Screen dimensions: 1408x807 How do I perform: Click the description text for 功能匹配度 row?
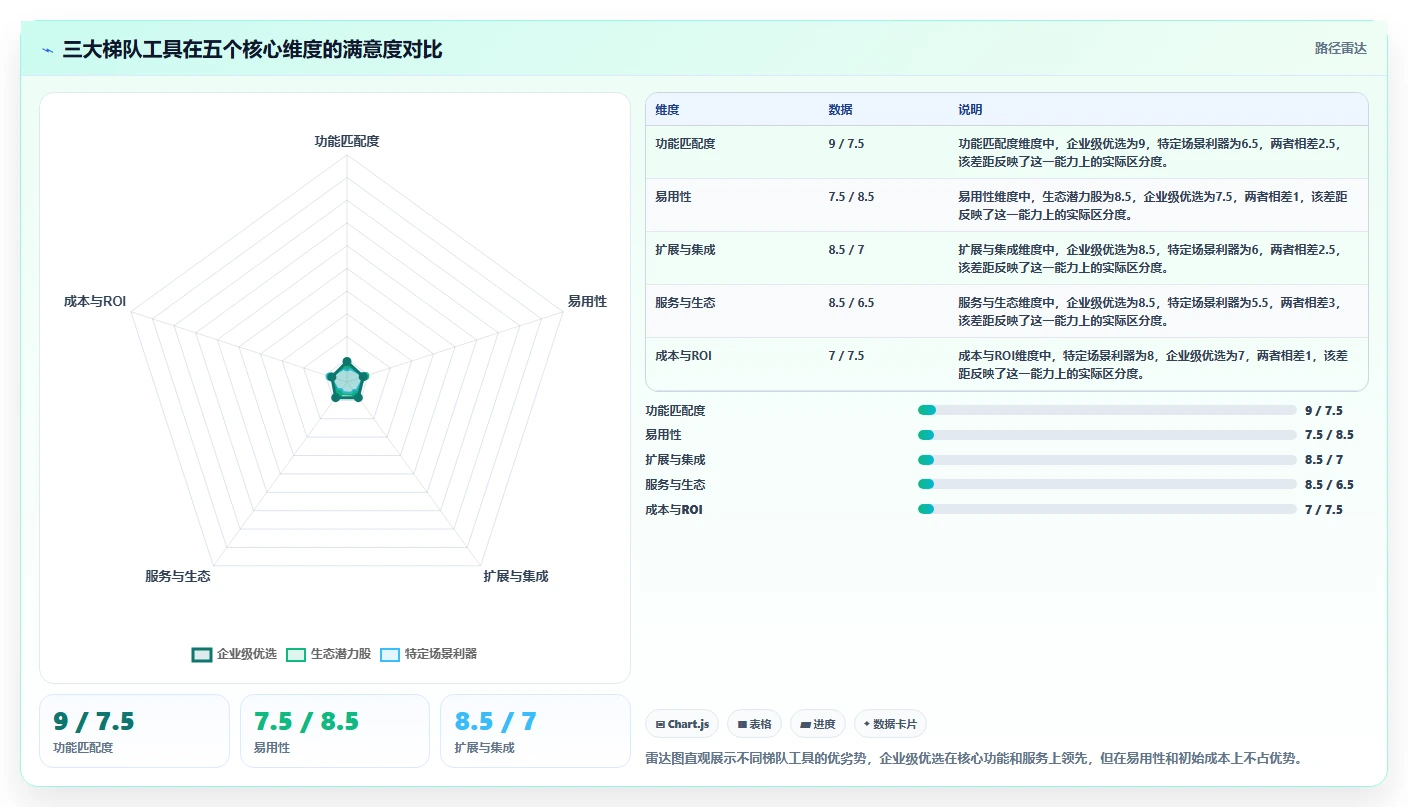coord(1149,152)
